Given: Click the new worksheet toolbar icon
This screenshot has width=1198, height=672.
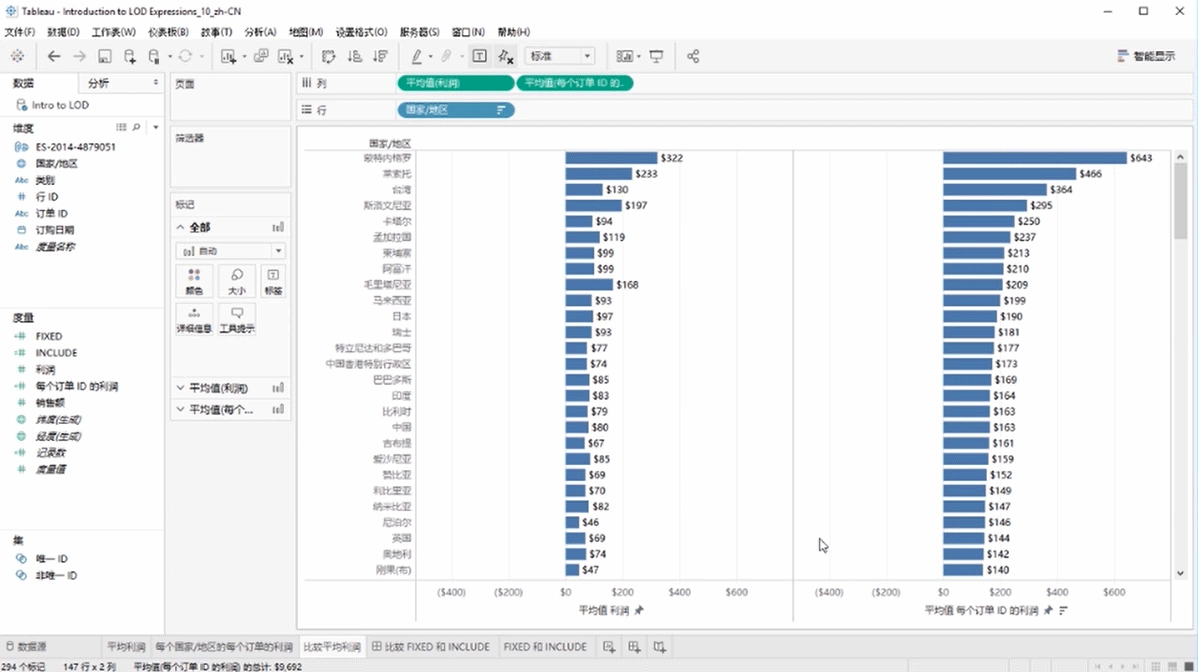Looking at the screenshot, I should [228, 57].
